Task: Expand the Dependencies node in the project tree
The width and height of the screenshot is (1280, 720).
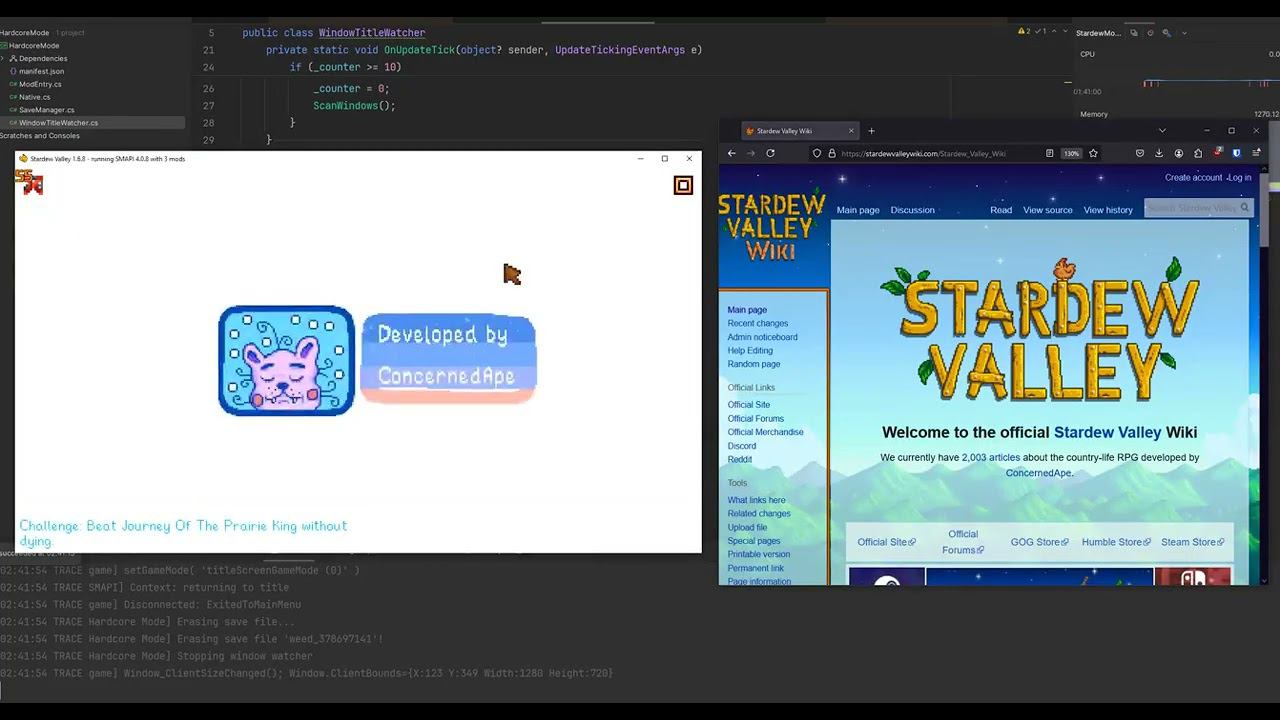Action: tap(3, 58)
